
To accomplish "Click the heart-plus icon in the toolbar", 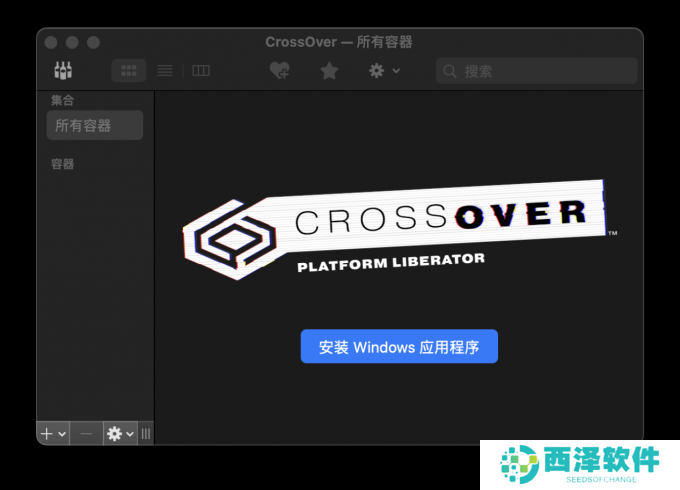I will [x=280, y=71].
